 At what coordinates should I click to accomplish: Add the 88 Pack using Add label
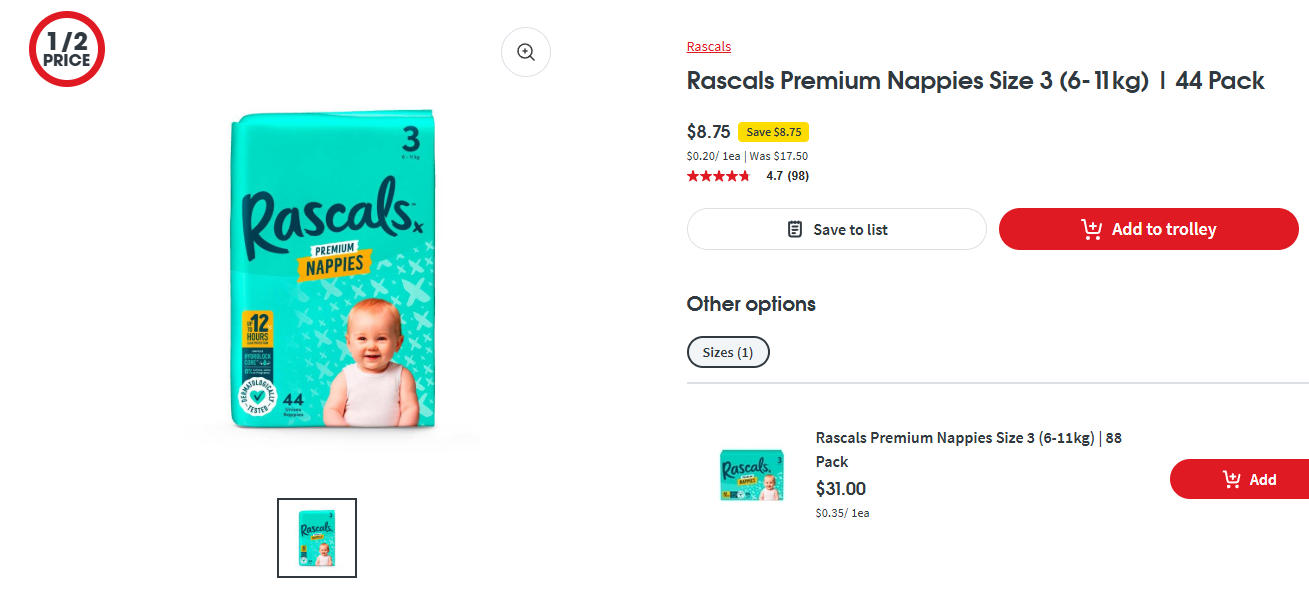[x=1263, y=479]
